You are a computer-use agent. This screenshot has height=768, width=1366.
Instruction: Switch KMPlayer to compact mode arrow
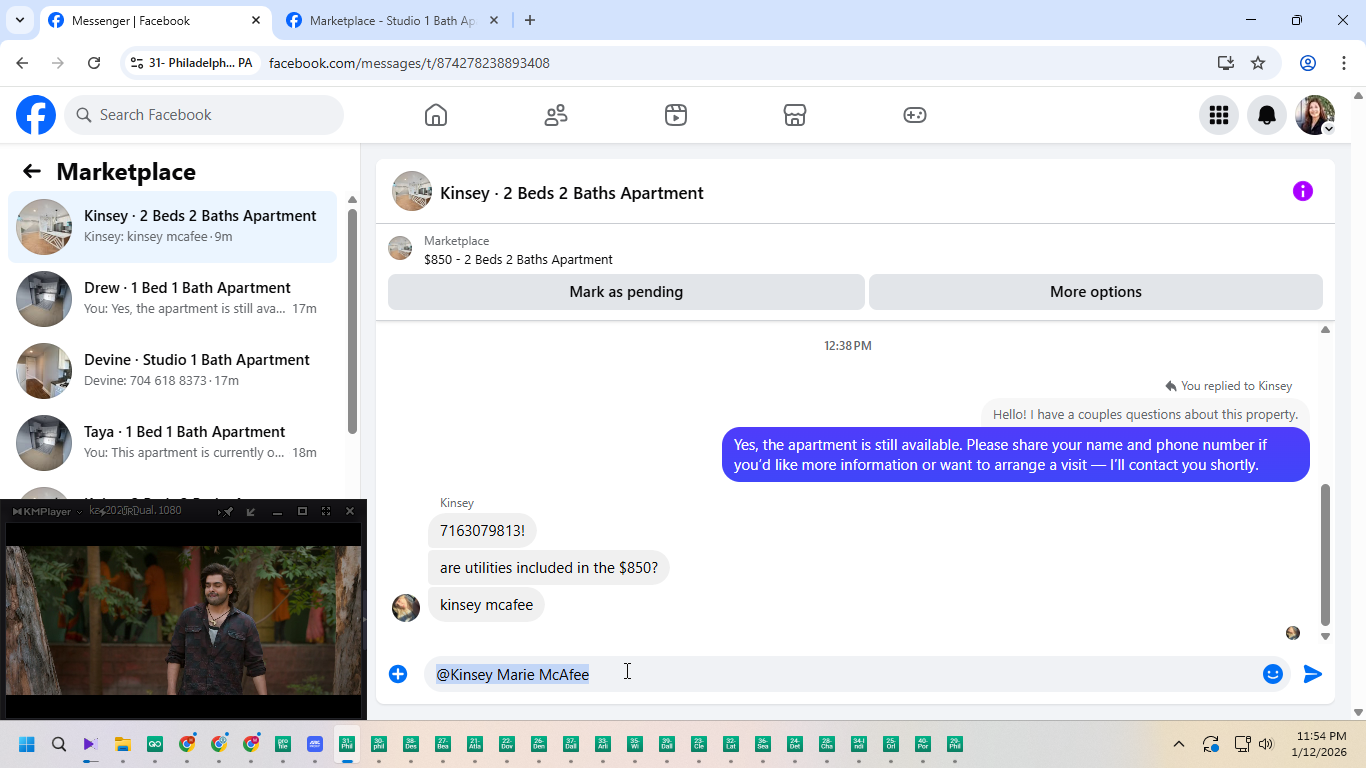click(x=251, y=511)
